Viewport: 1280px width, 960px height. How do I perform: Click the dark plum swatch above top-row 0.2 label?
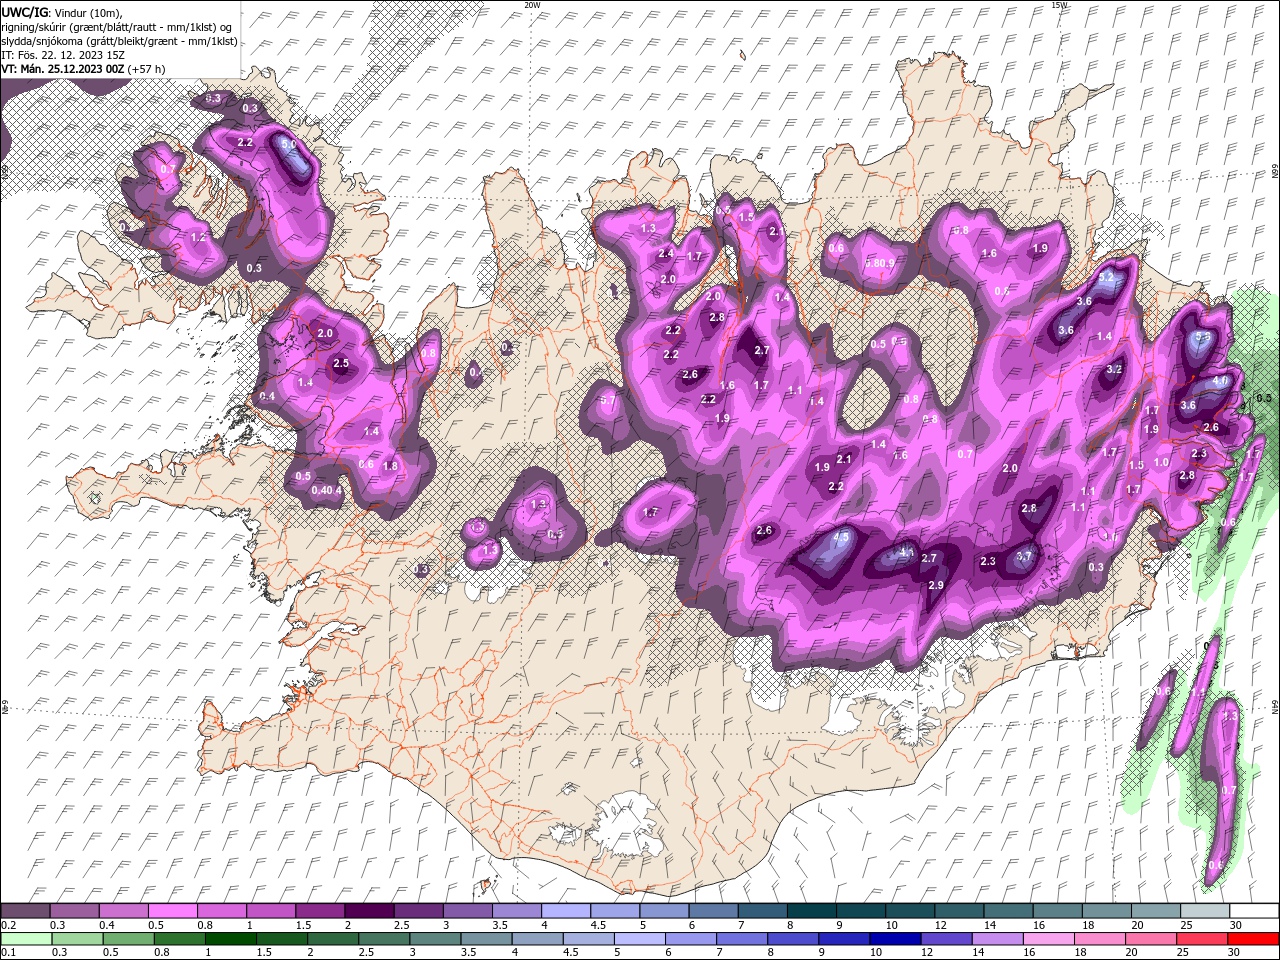(x=25, y=911)
